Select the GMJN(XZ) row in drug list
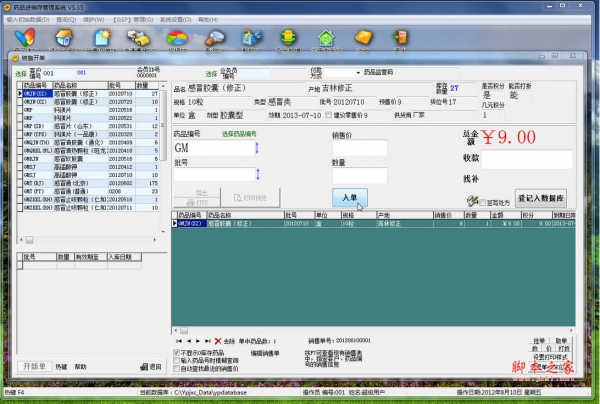The height and width of the screenshot is (404, 600). [x=36, y=94]
